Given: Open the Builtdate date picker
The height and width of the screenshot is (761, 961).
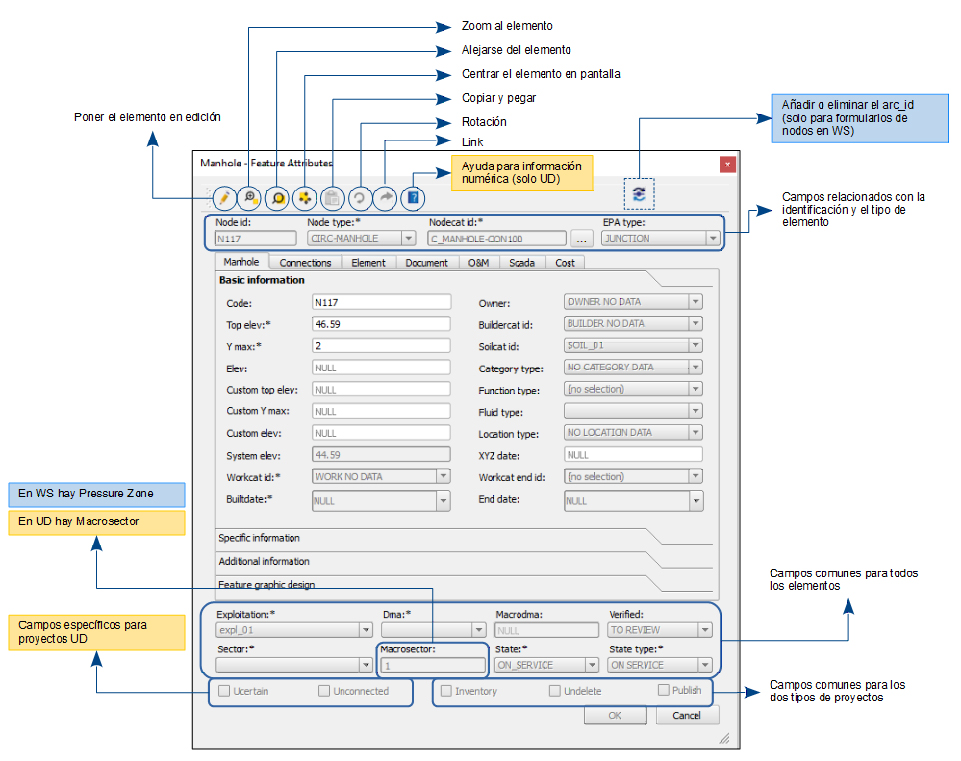Looking at the screenshot, I should tap(381, 501).
